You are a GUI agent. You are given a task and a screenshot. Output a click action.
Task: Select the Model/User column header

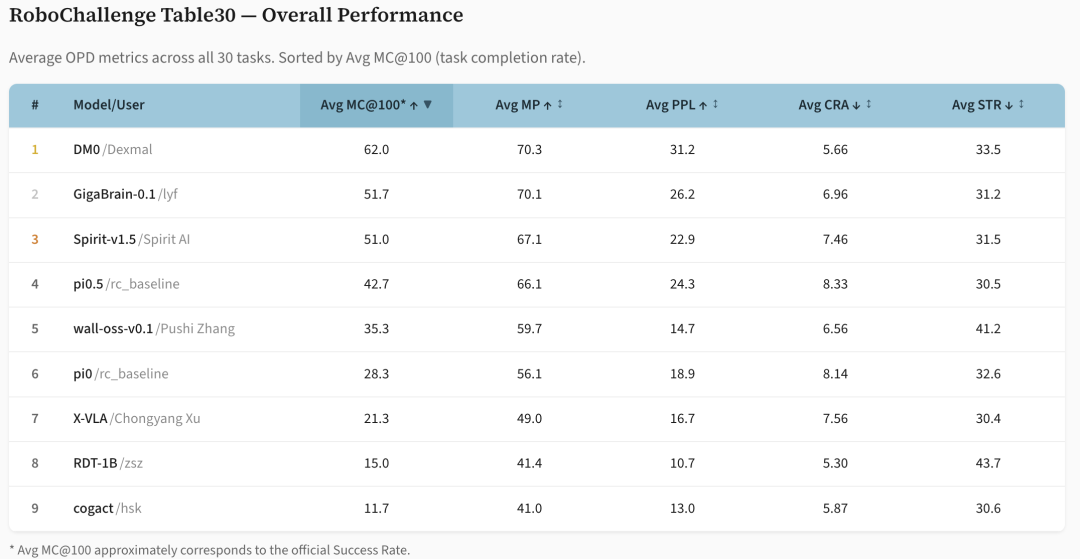108,105
